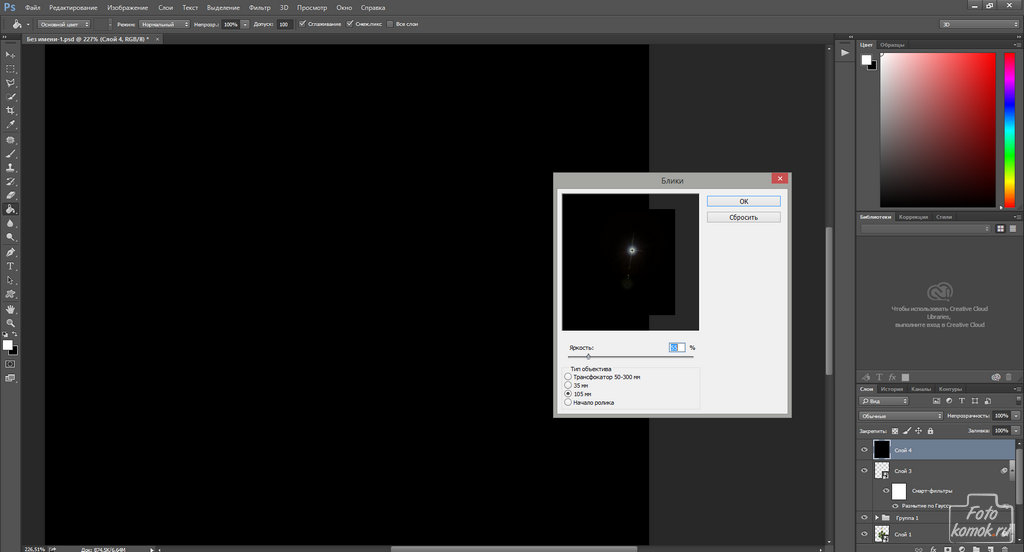Viewport: 1024px width, 552px height.
Task: Hide layer Слой 4 with eye icon
Action: (865, 450)
